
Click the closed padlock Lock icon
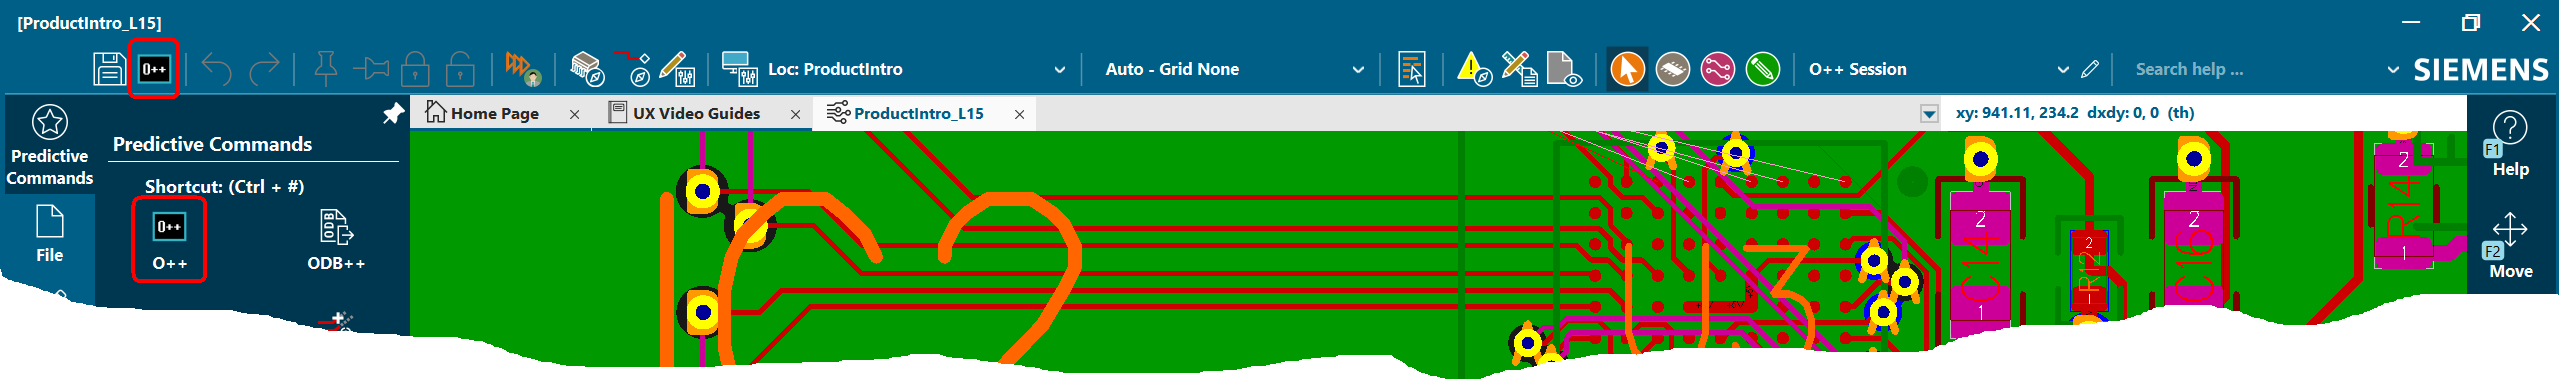click(415, 69)
